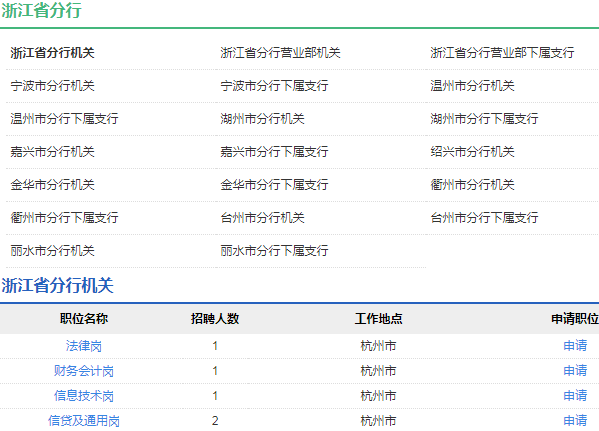This screenshot has height=431, width=599.
Task: Open the 财务会计岗 position link
Action: pyautogui.click(x=84, y=371)
